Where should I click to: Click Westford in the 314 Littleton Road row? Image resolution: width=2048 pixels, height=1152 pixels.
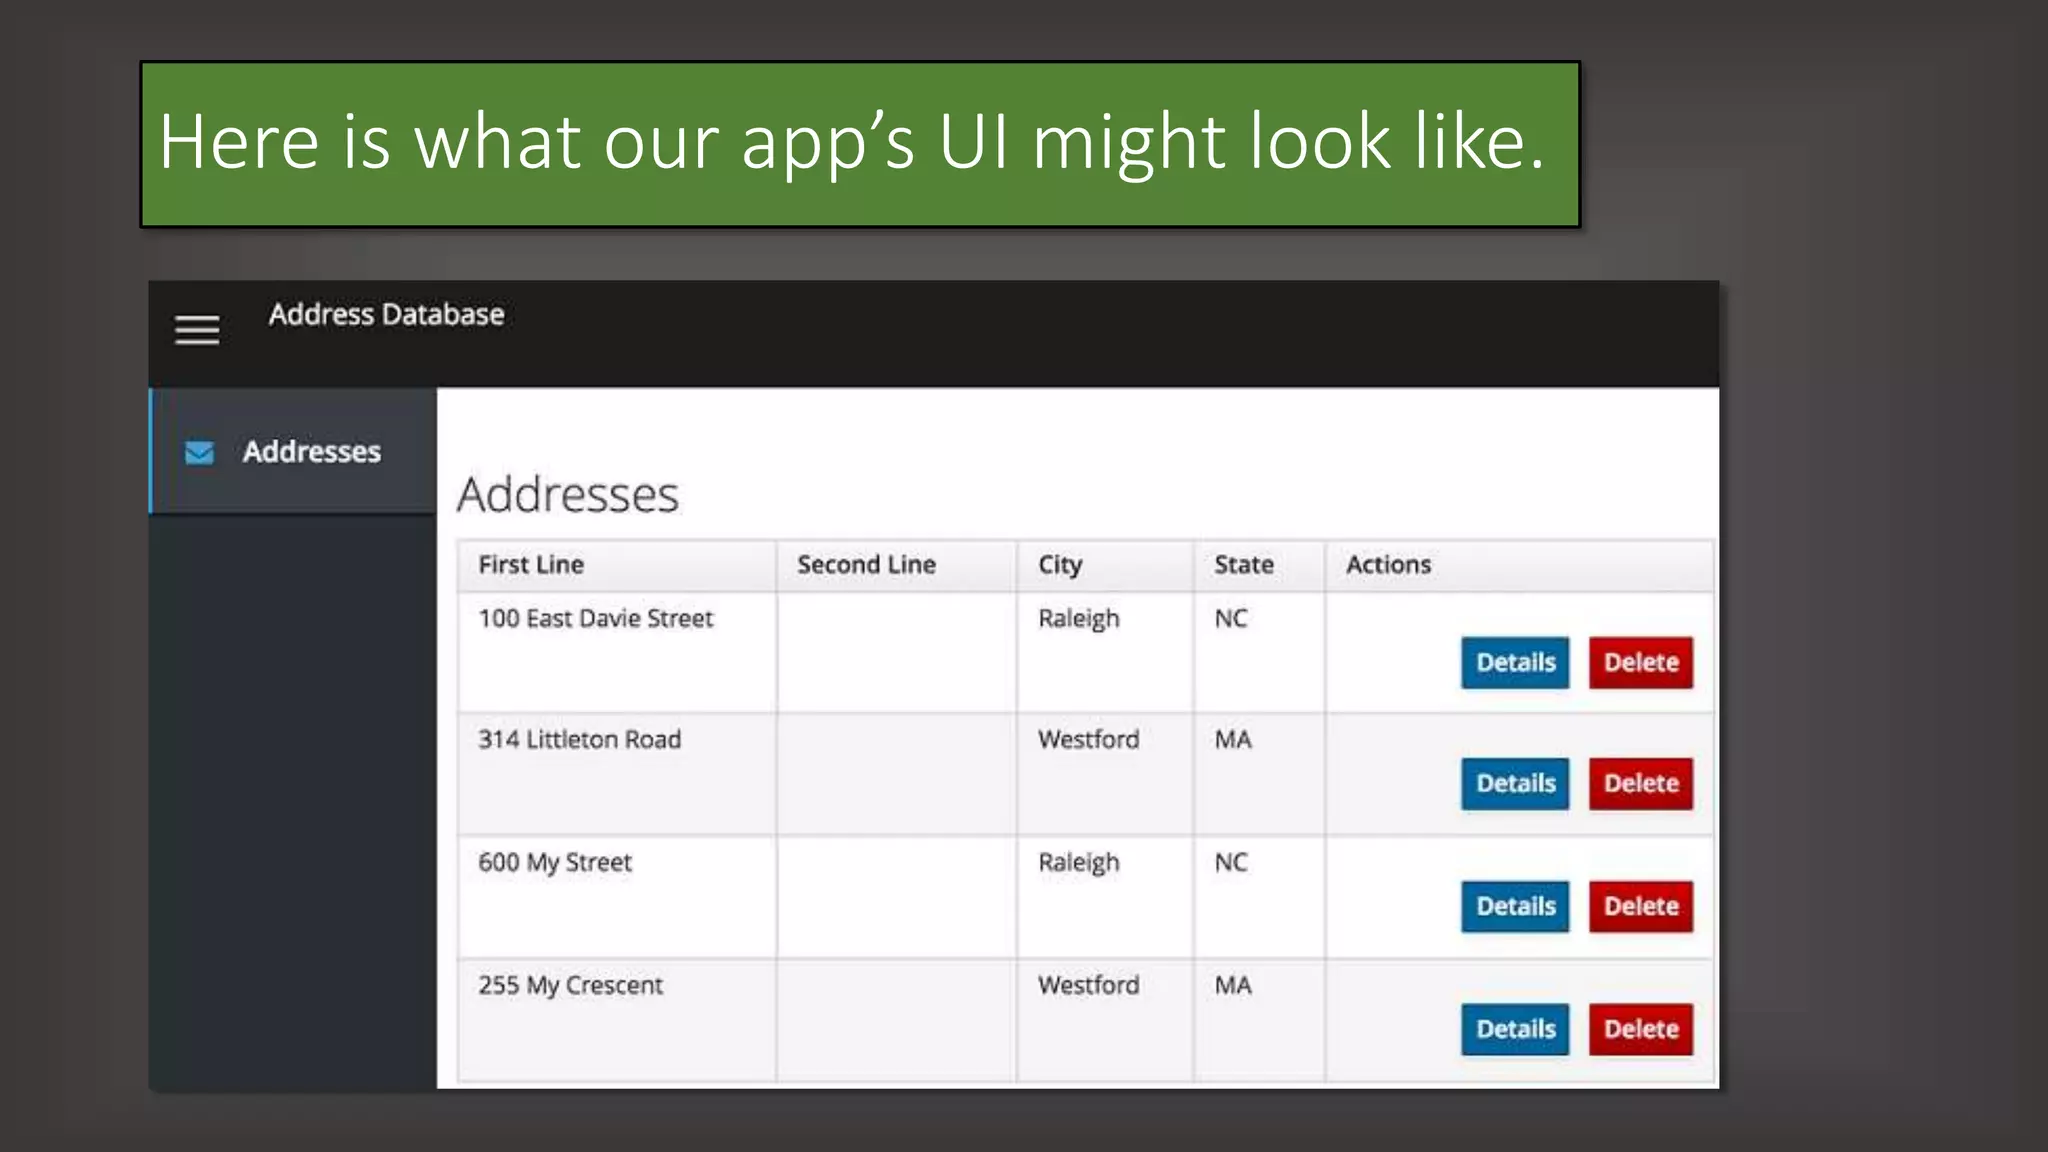[1089, 740]
